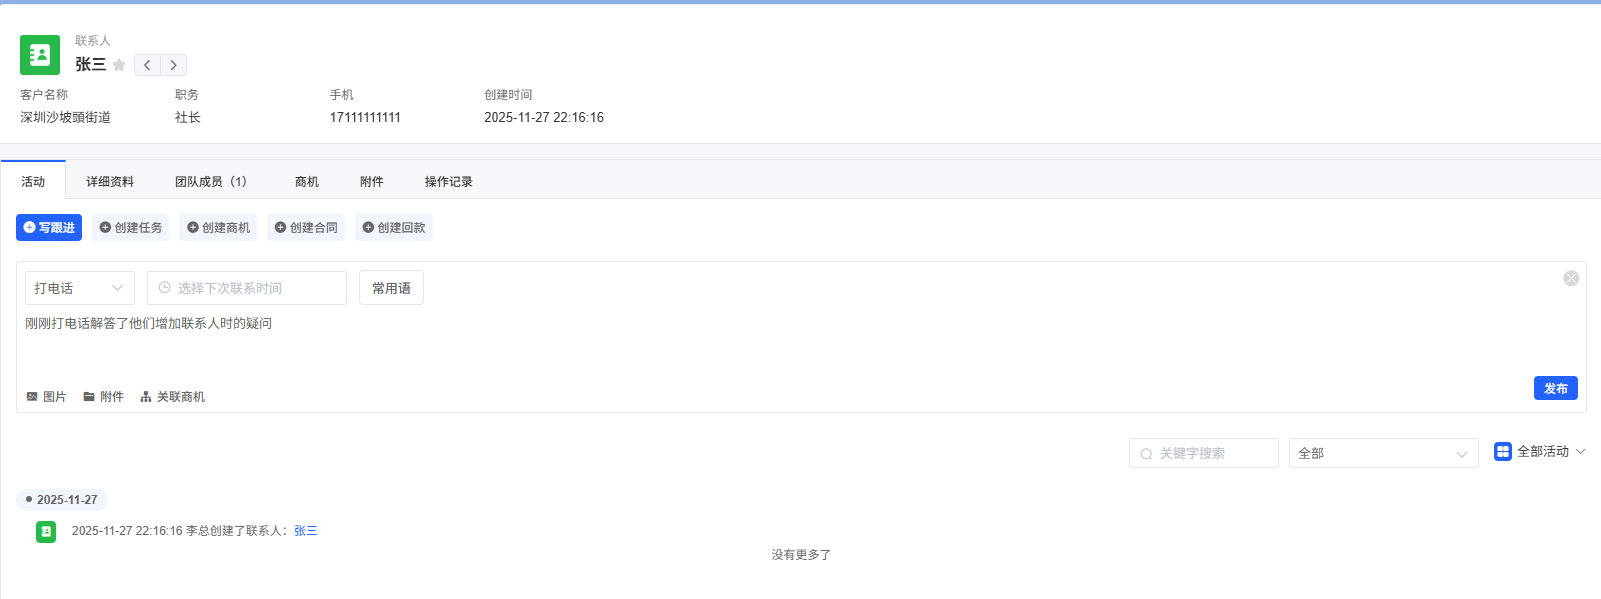Go to the next contact record
Image resolution: width=1601 pixels, height=599 pixels.
pos(173,65)
